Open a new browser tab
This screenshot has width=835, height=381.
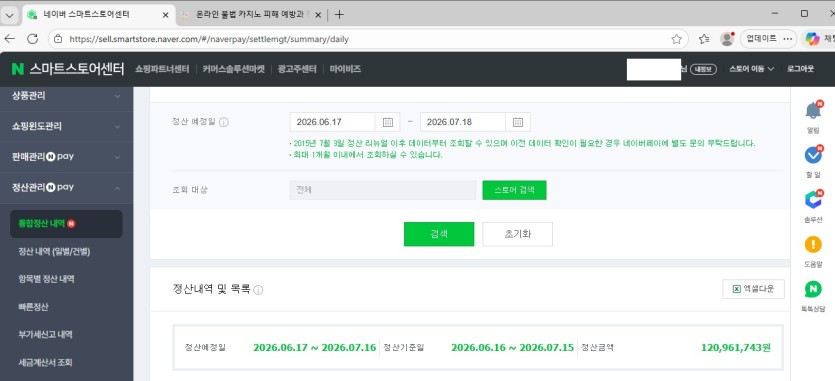(339, 14)
